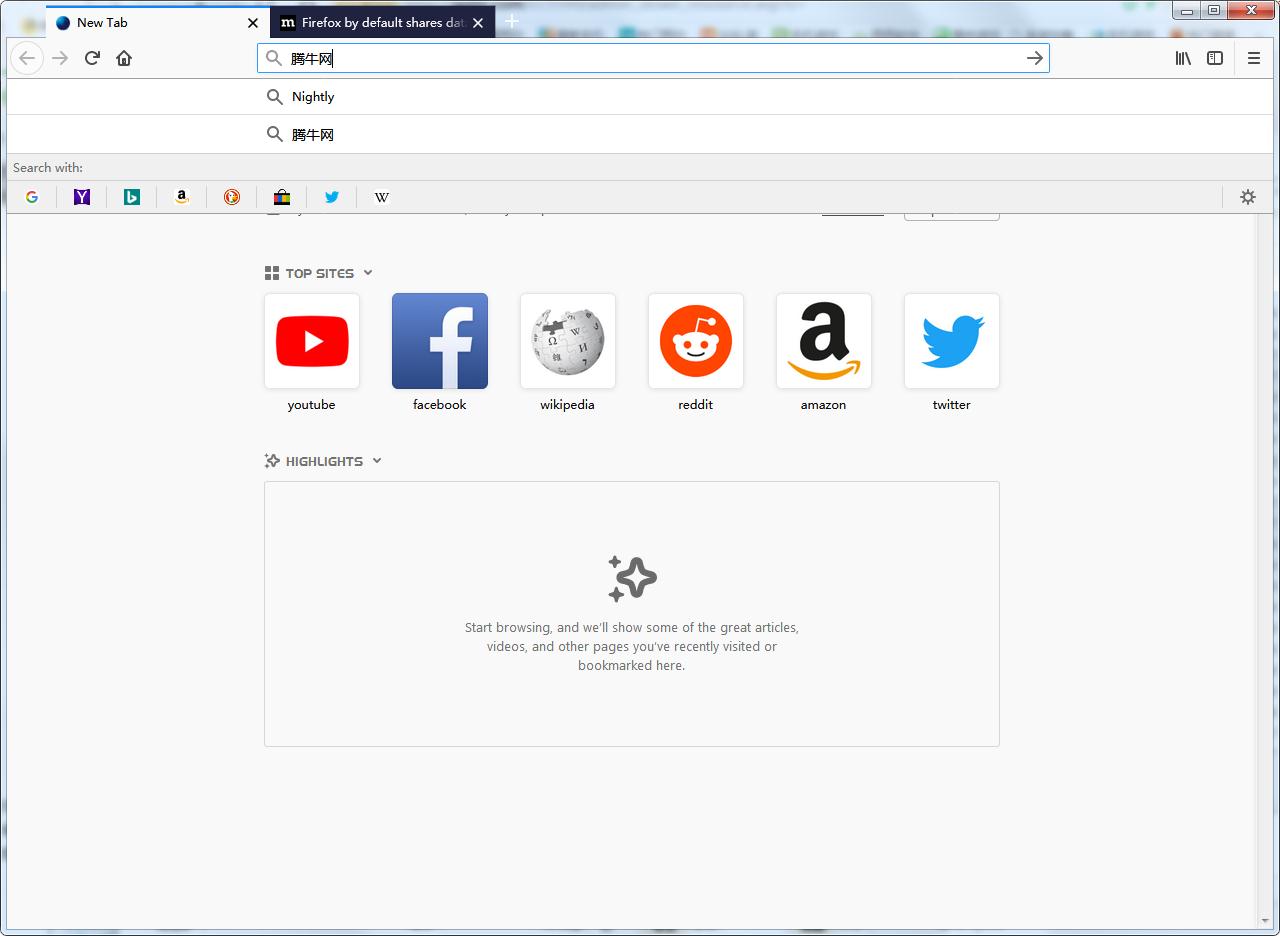Viewport: 1280px width, 936px height.
Task: Open a new tab with plus button
Action: click(x=512, y=21)
